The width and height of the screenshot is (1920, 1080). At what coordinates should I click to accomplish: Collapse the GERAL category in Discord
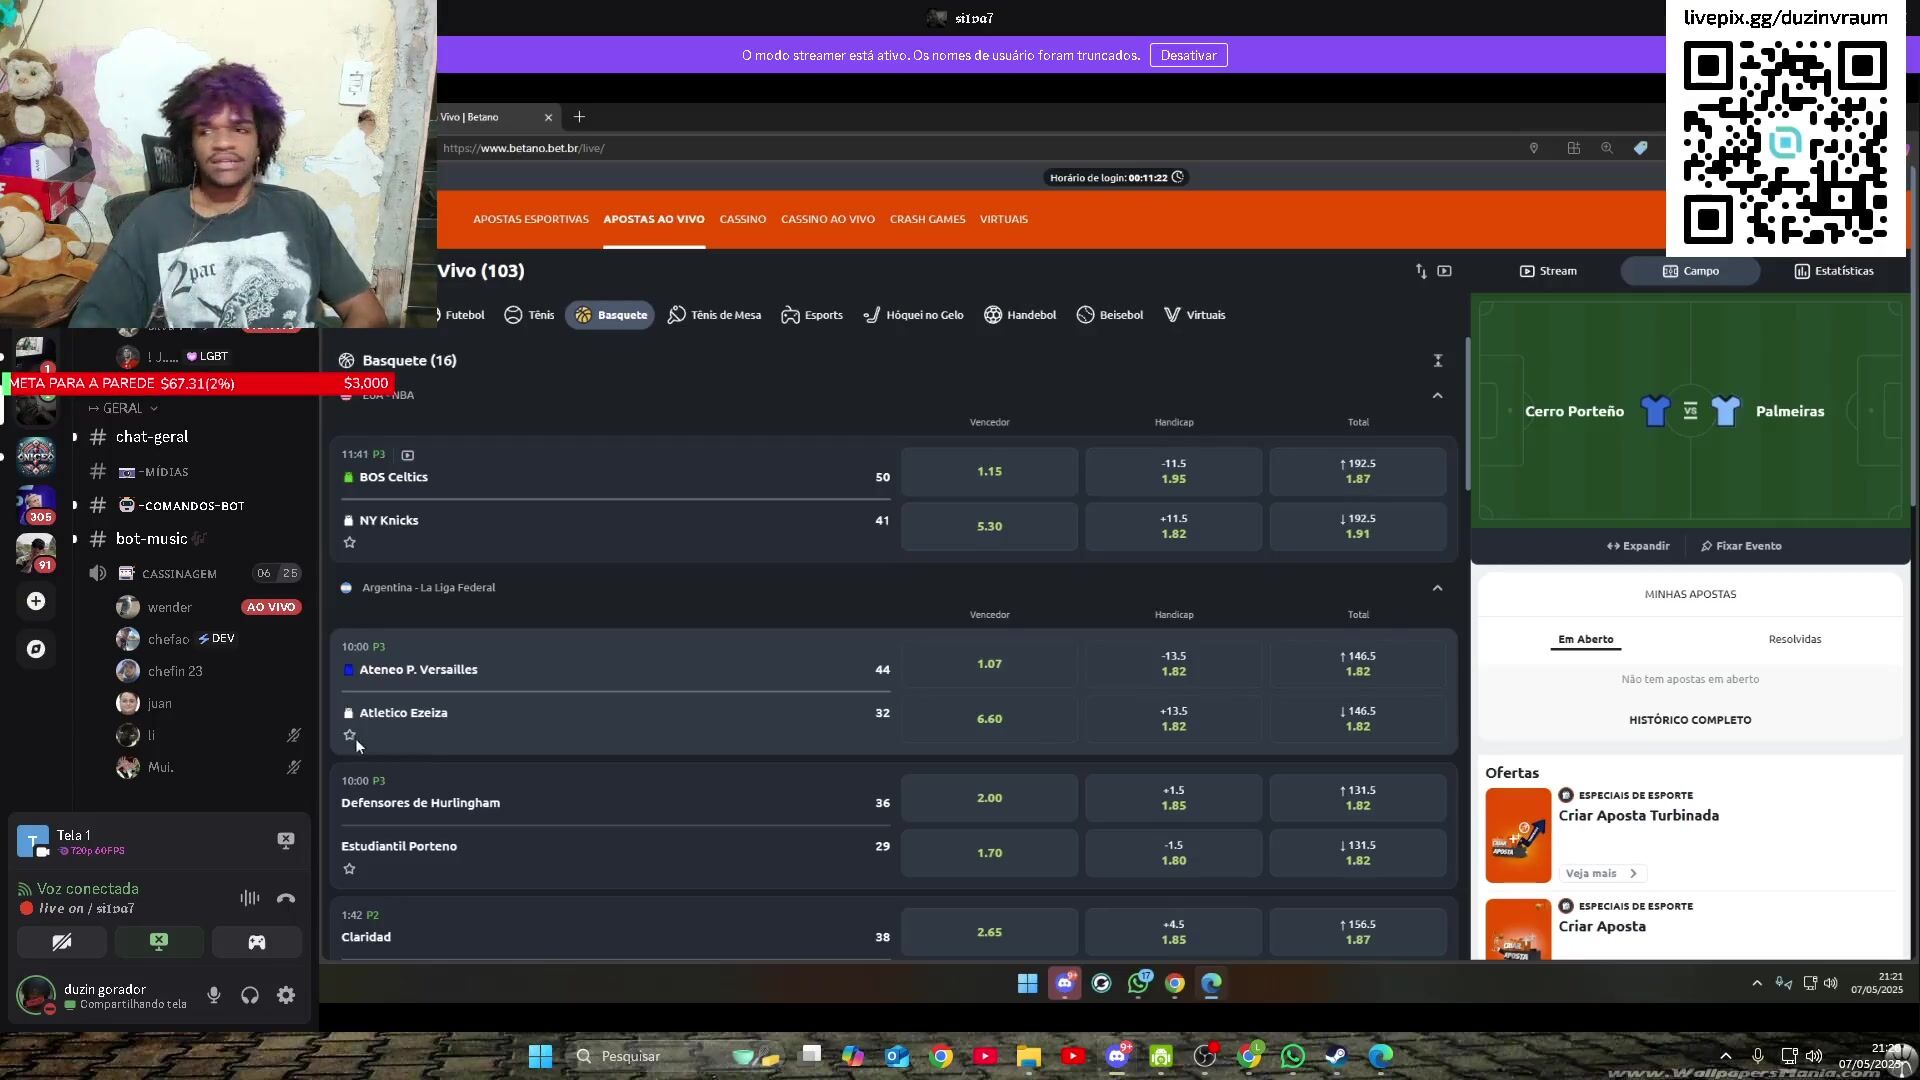(x=123, y=409)
